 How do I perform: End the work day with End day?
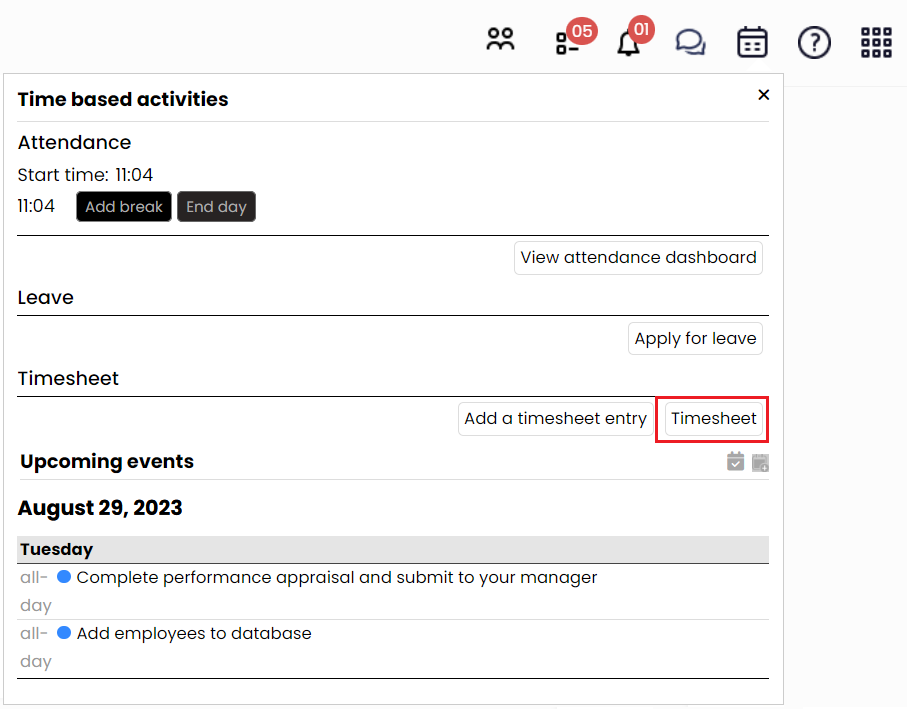click(216, 206)
